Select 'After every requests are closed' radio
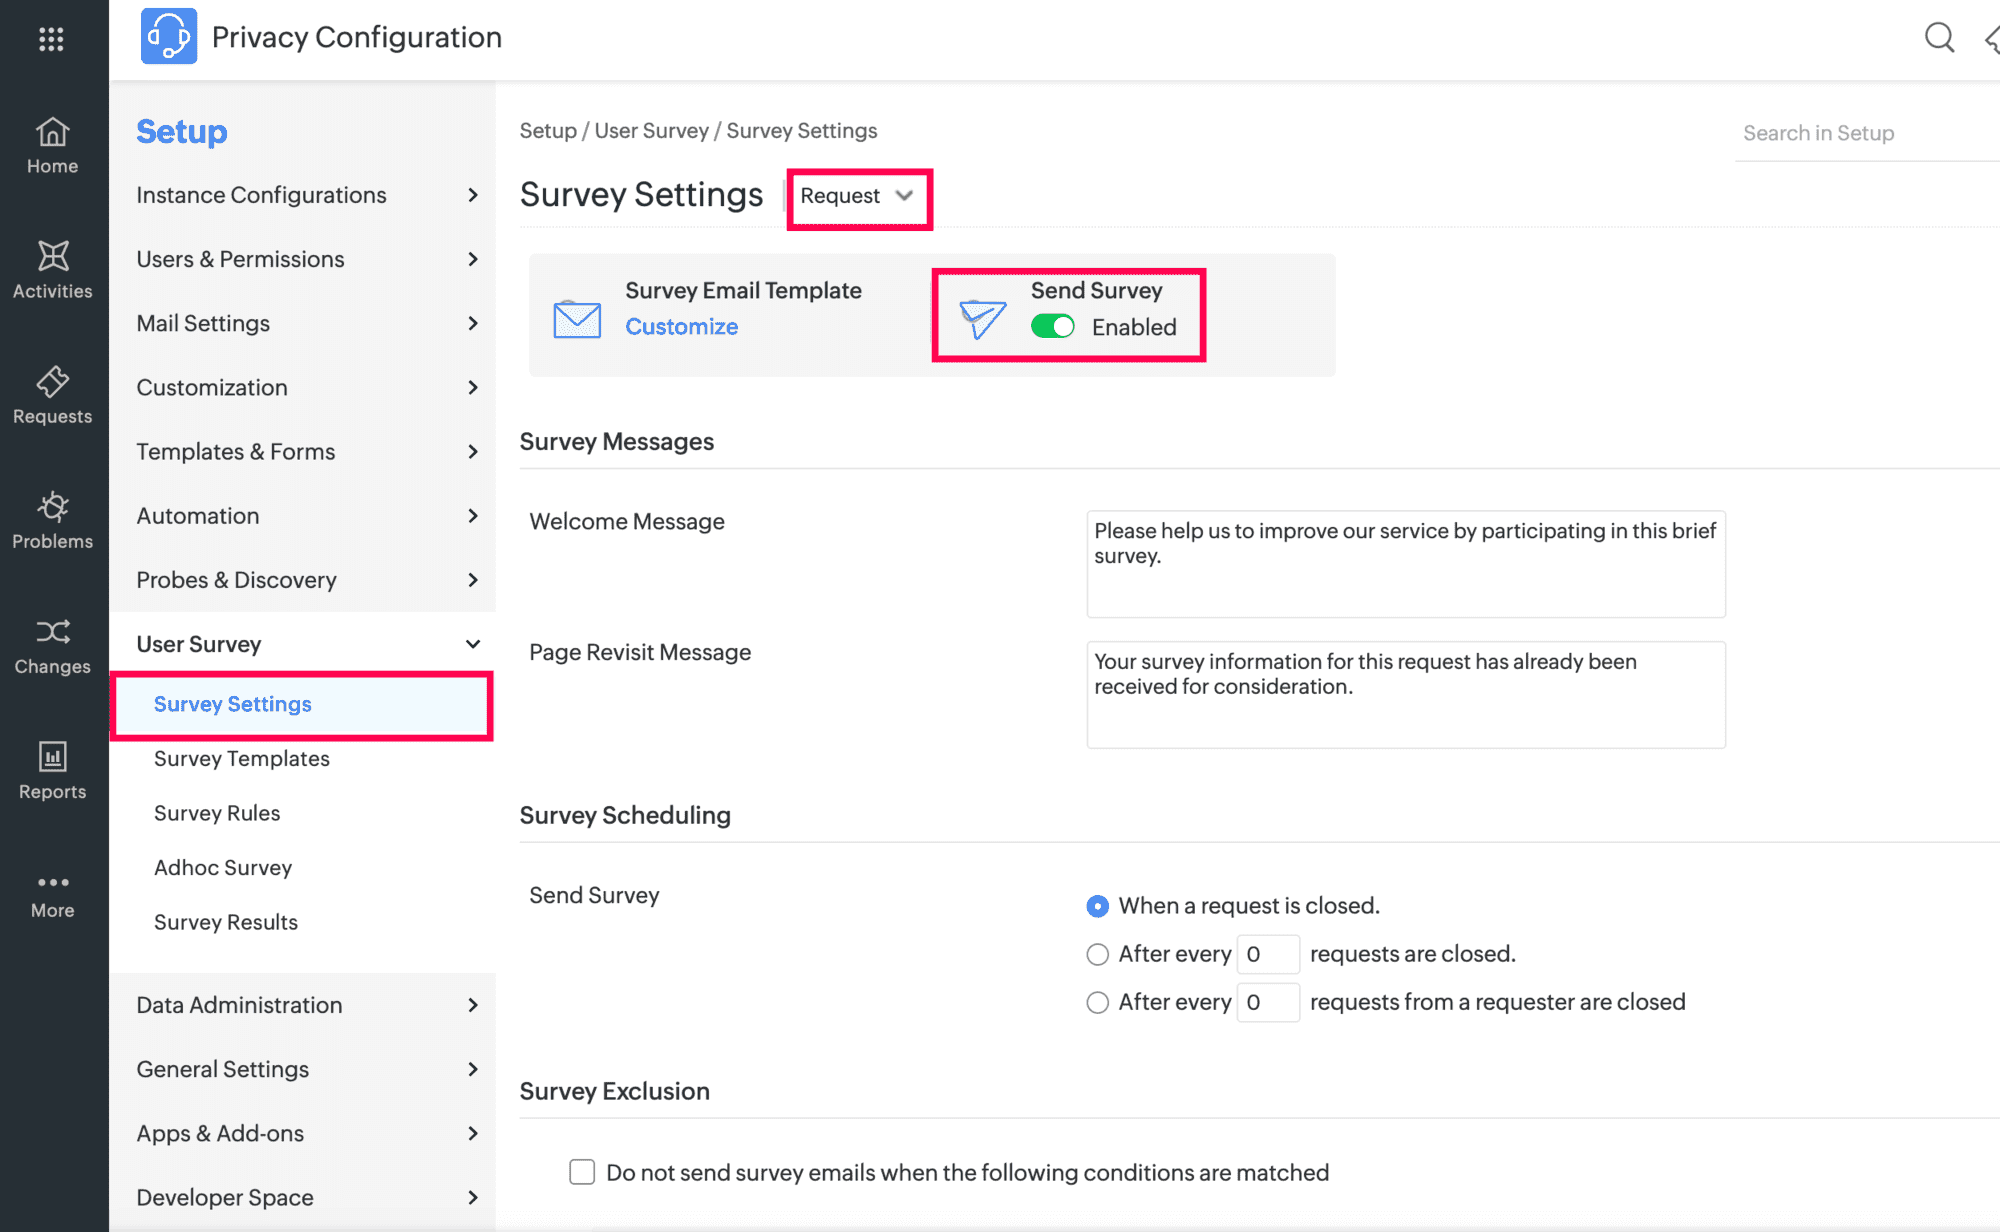The width and height of the screenshot is (2000, 1232). [x=1097, y=954]
